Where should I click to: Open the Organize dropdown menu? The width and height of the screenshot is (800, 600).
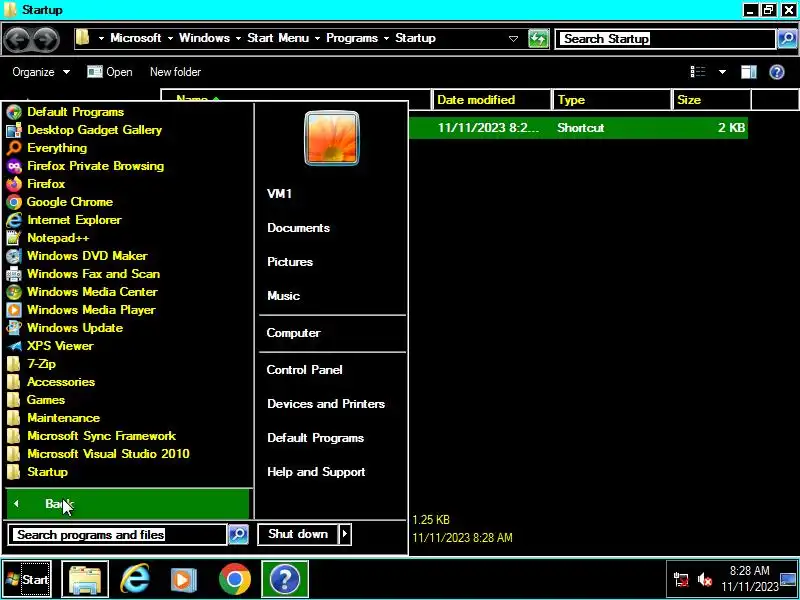coord(41,72)
